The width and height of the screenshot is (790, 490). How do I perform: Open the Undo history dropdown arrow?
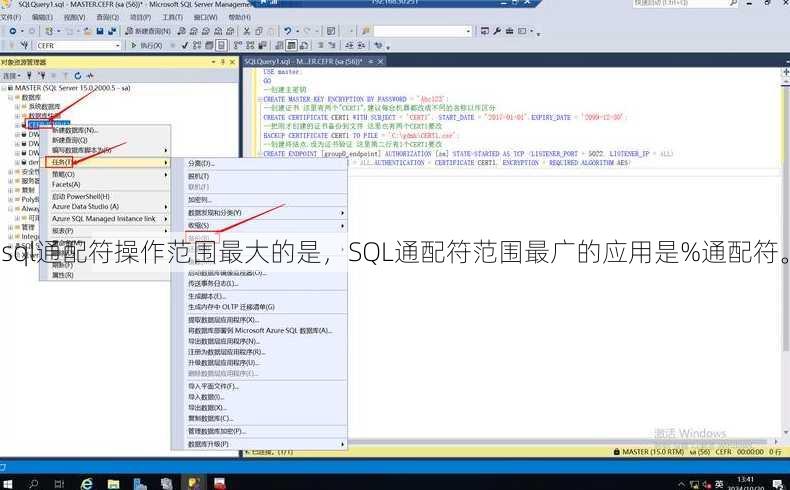pos(298,31)
